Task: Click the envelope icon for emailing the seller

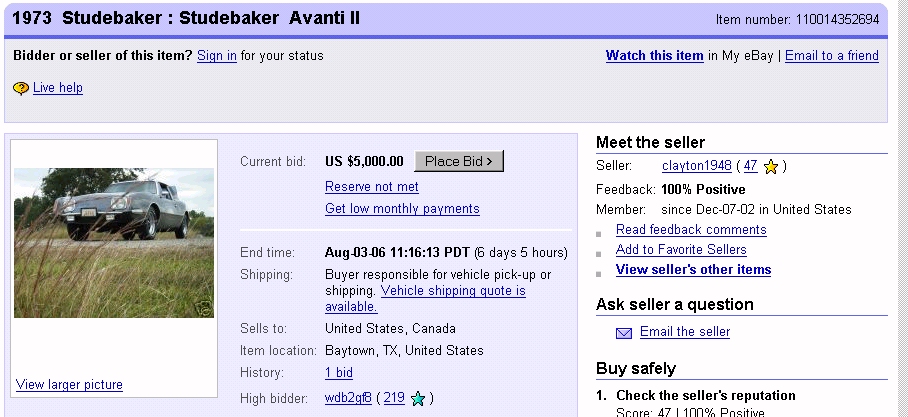Action: pos(624,333)
